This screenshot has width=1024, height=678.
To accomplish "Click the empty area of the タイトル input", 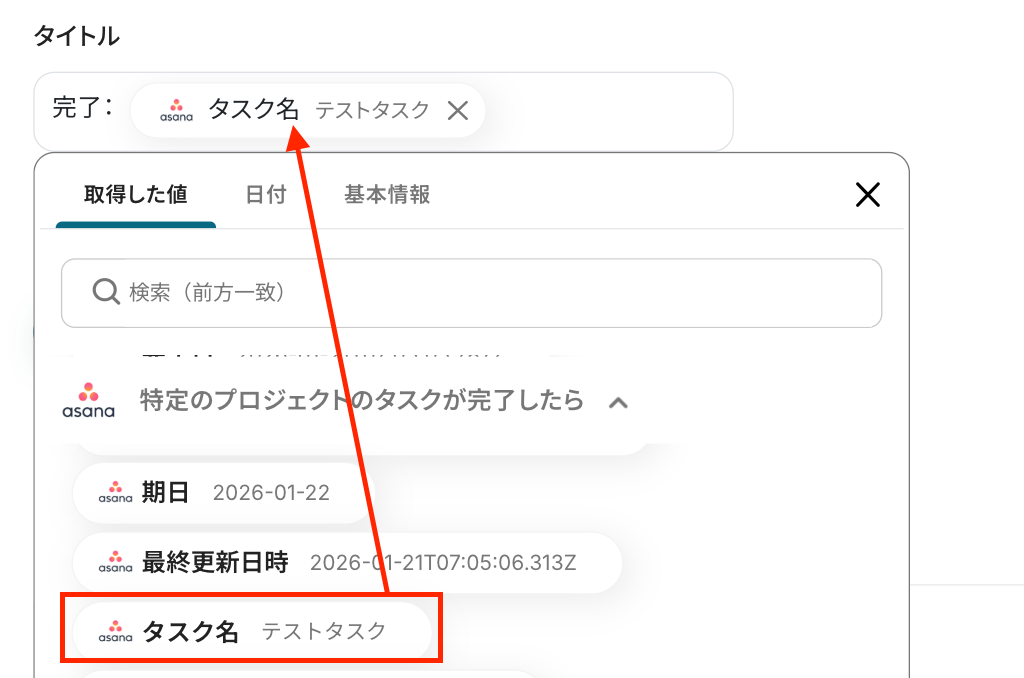I will coord(610,111).
